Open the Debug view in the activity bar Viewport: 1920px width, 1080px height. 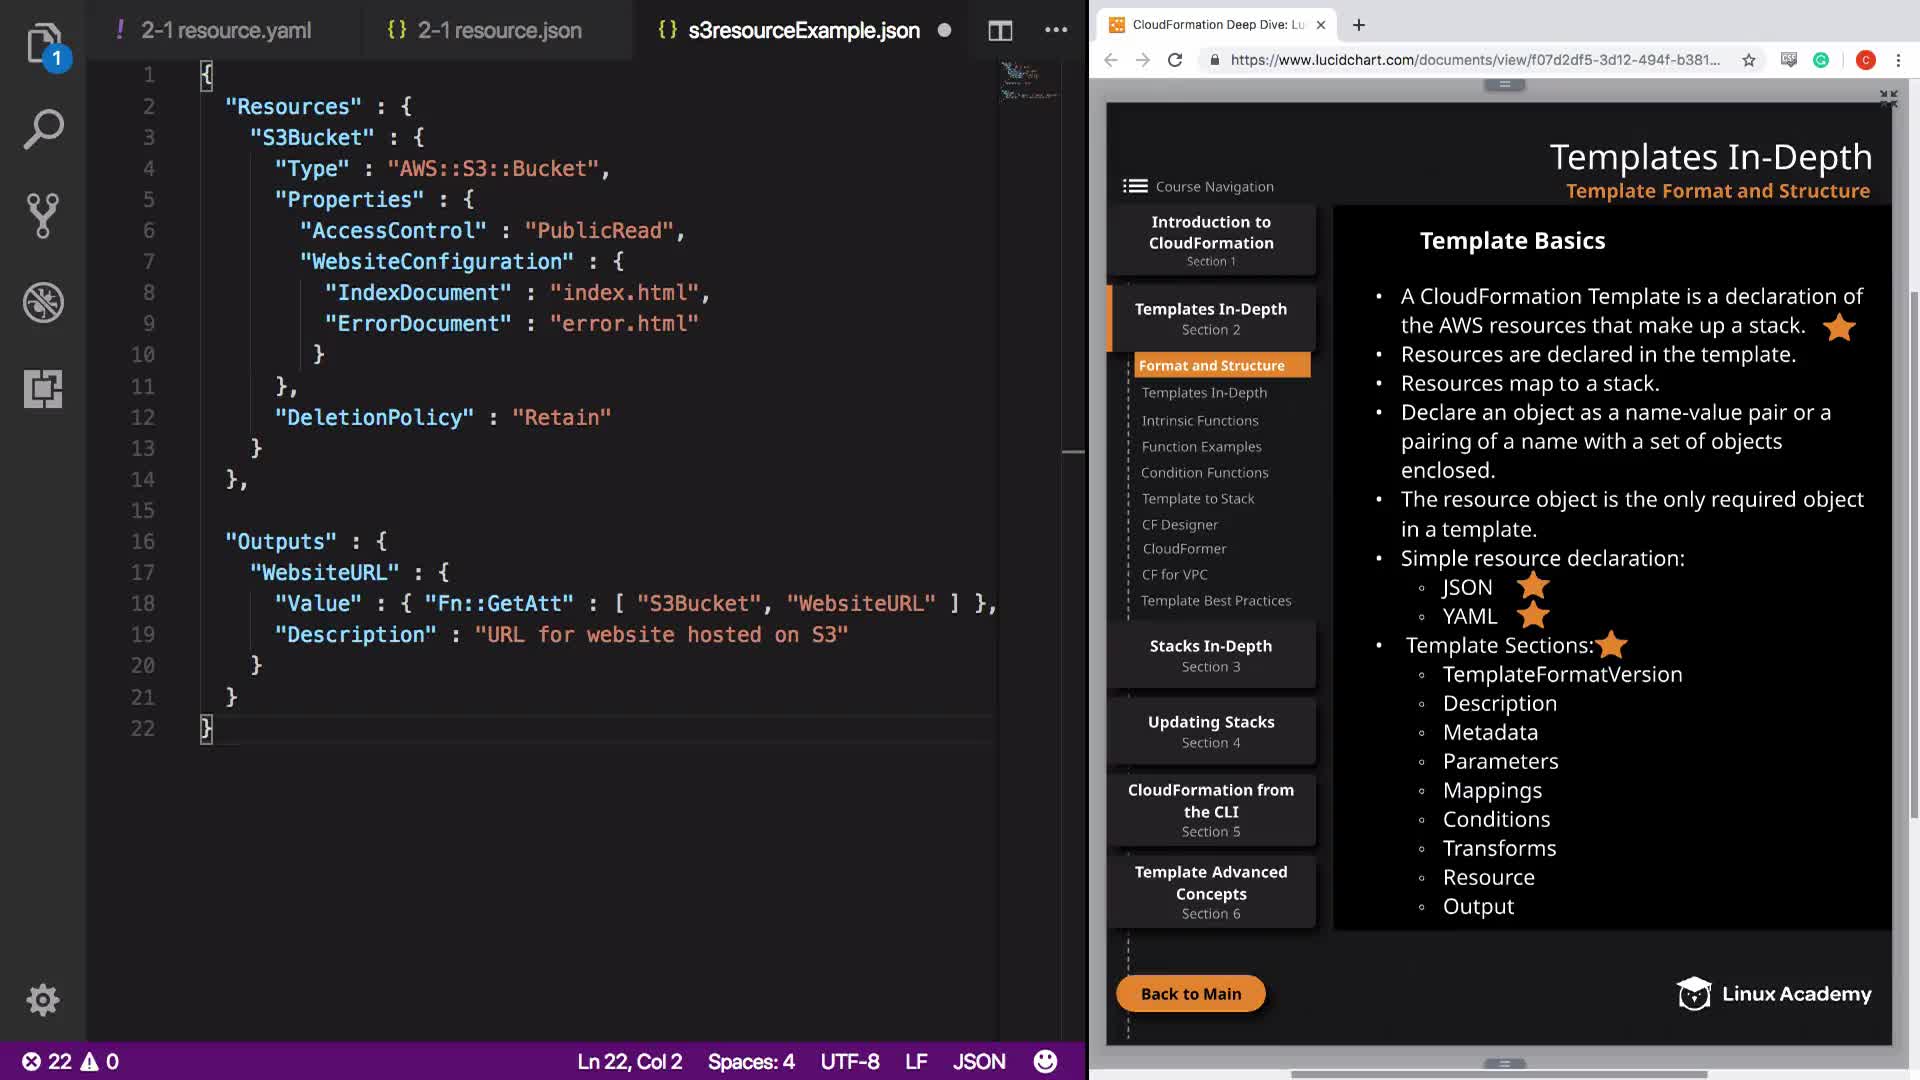43,302
